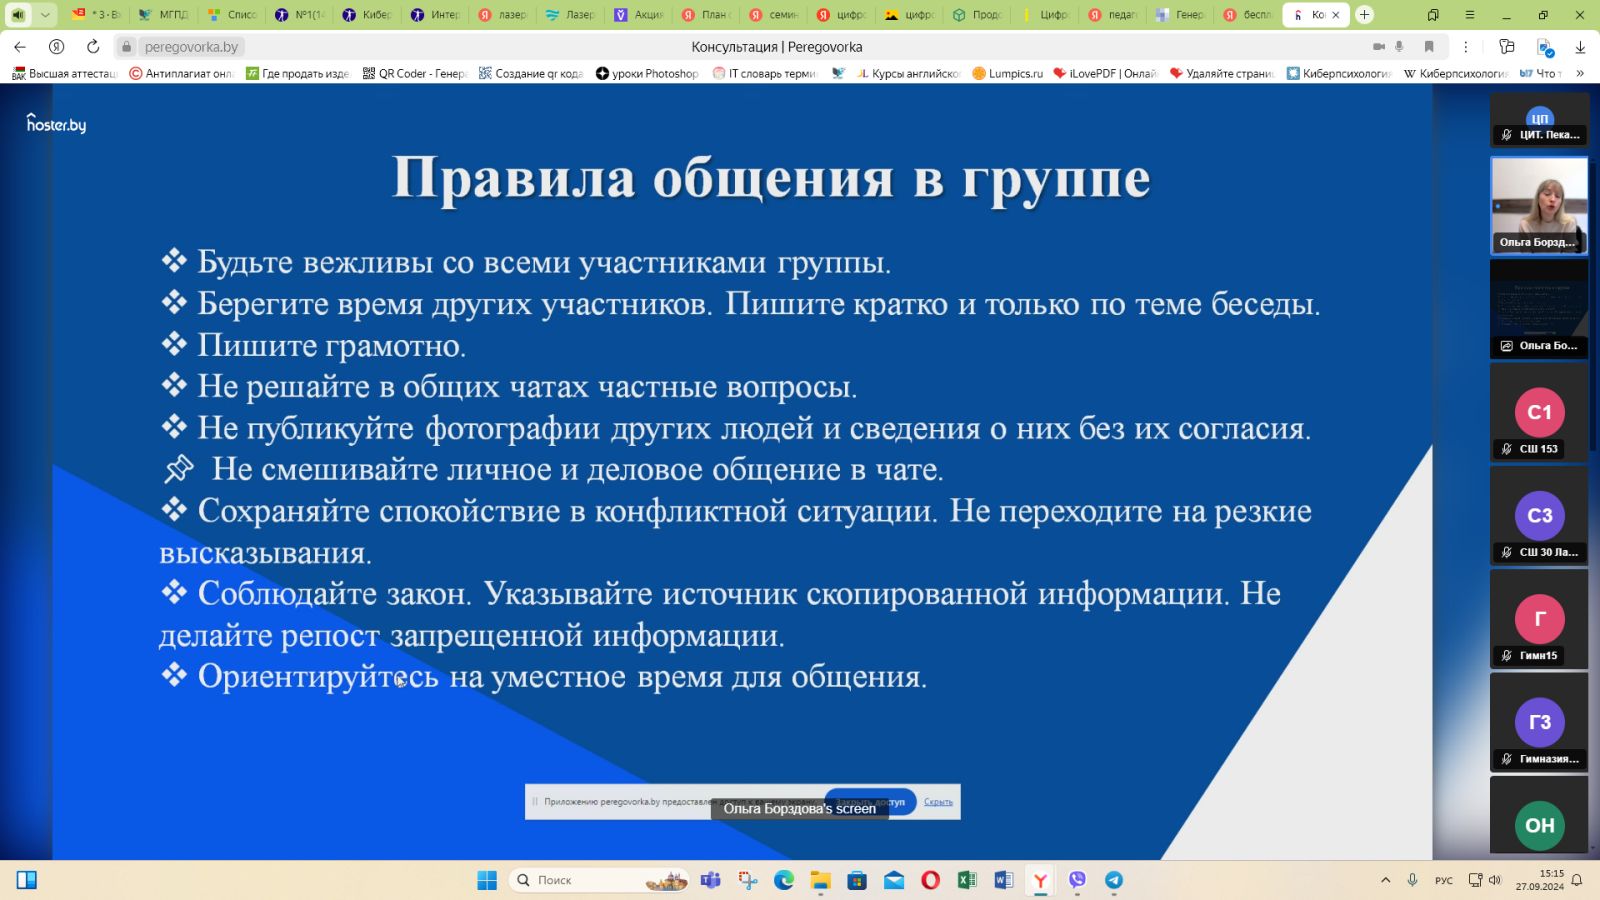Select participant tile 'ЦИТ. Пека...'
This screenshot has height=900, width=1600.
tap(1539, 120)
